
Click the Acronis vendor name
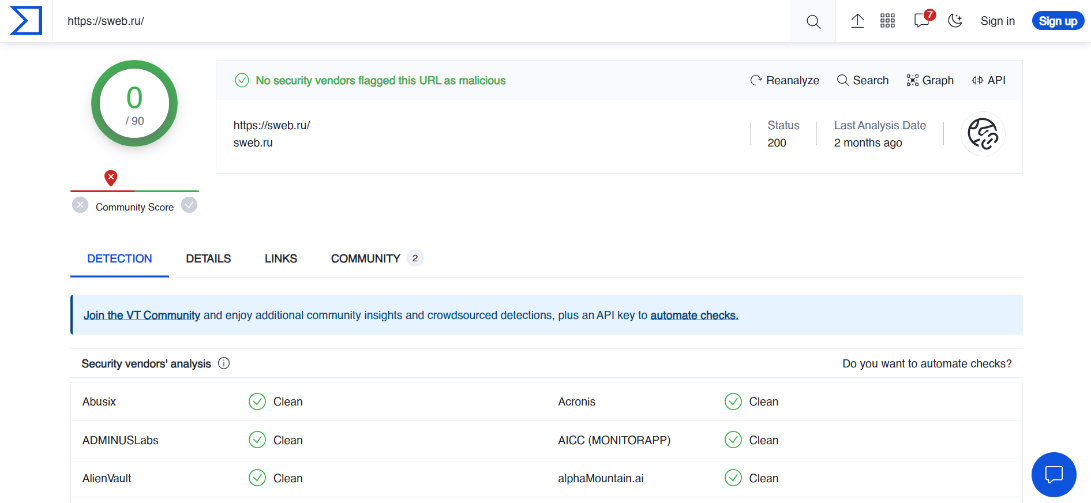[x=577, y=401]
